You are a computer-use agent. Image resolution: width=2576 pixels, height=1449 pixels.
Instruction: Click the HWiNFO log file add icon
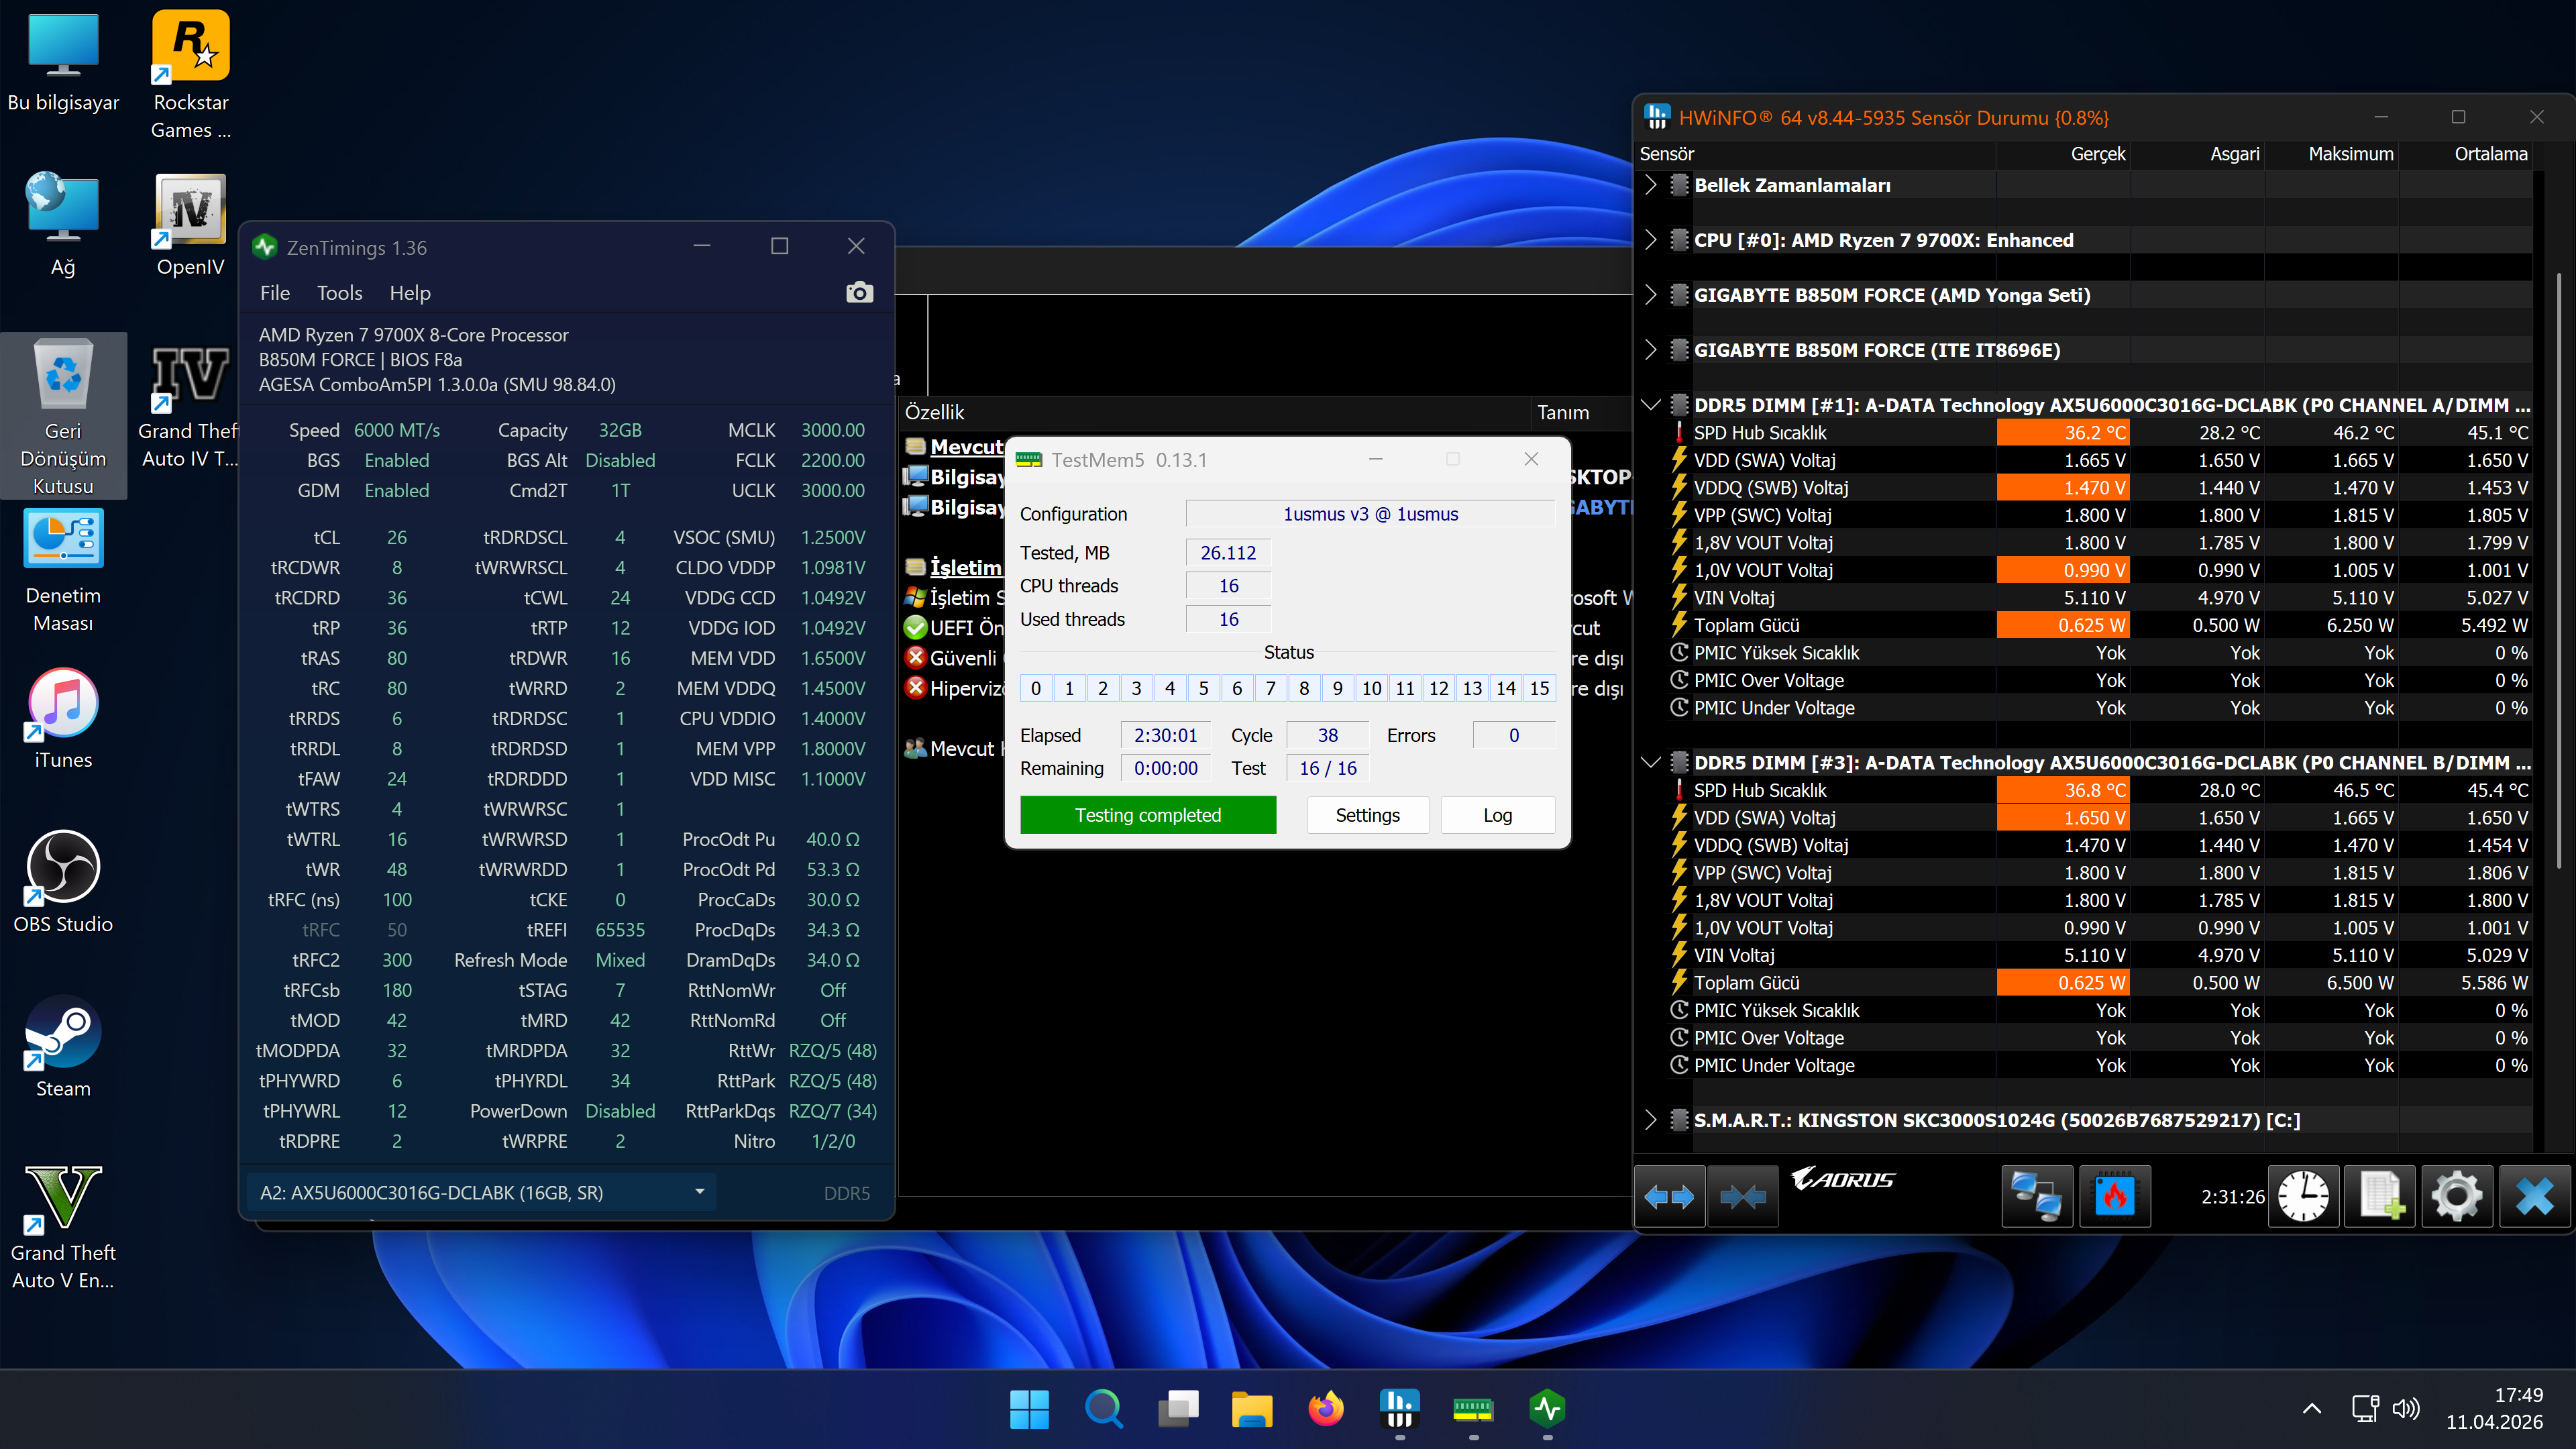2380,1196
